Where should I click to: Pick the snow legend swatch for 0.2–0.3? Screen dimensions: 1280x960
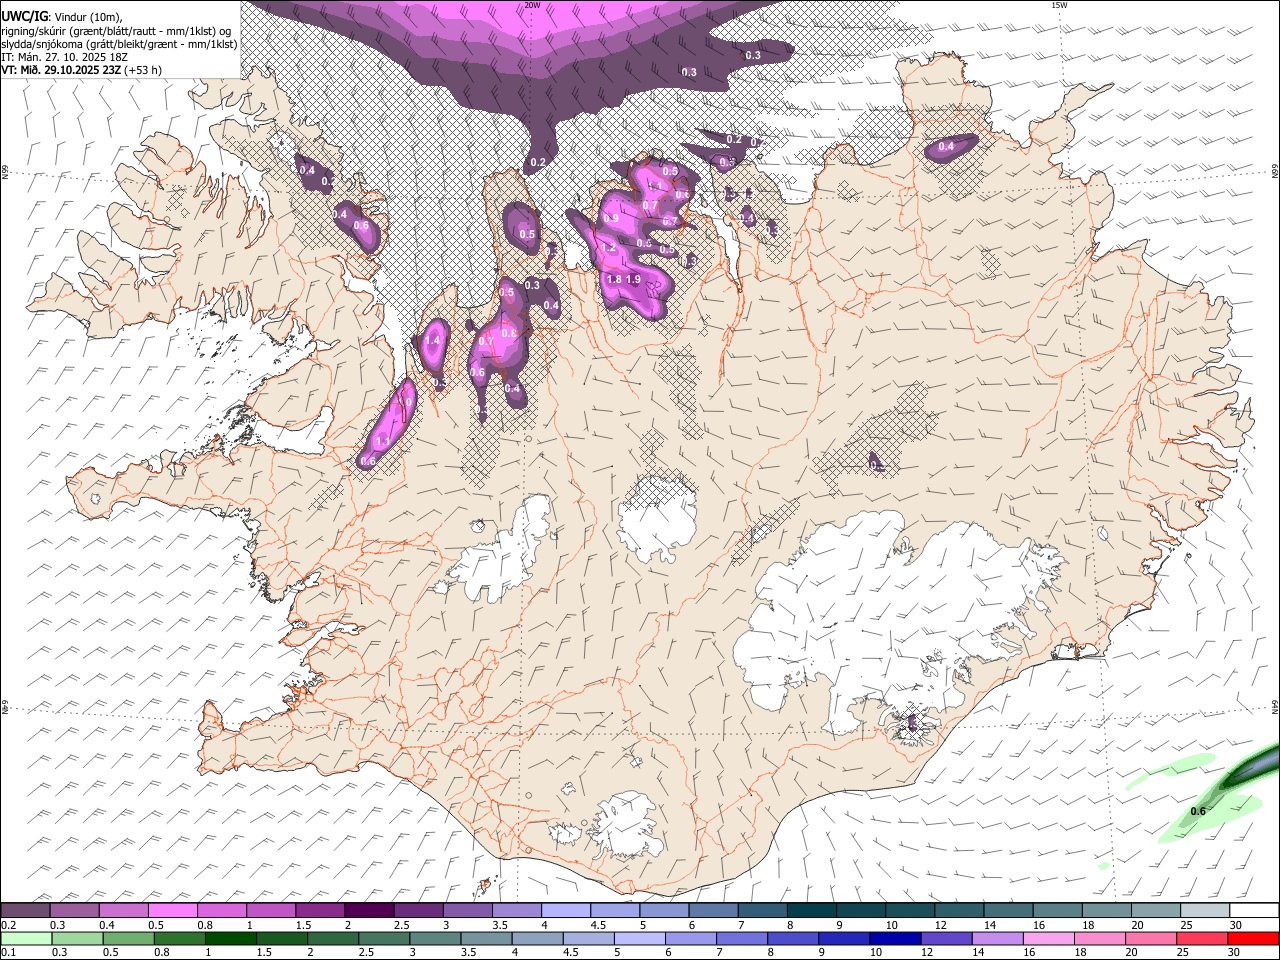coord(25,911)
